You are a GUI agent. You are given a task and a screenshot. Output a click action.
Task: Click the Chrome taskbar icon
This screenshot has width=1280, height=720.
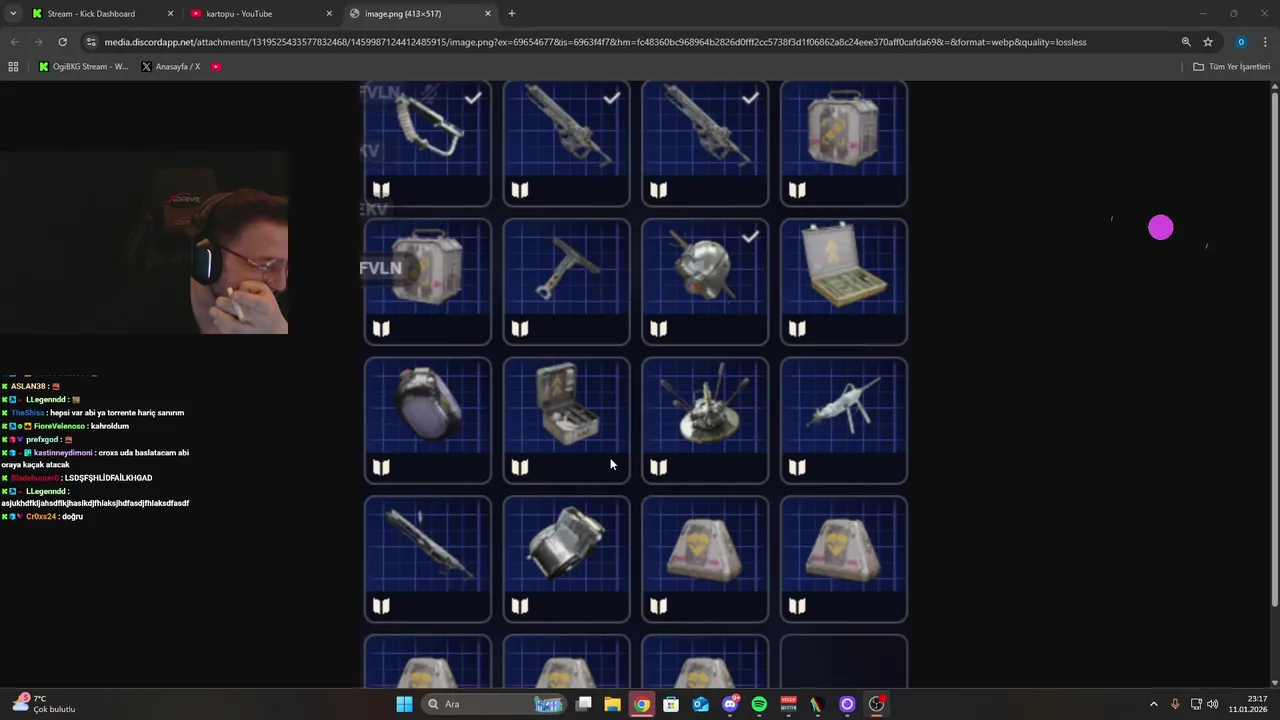(x=642, y=704)
